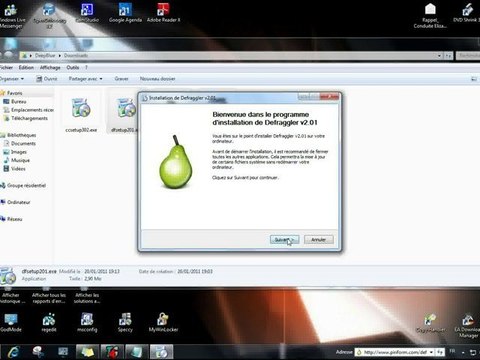This screenshot has width=480, height=360.
Task: Click the yellow folder Explorer taskbar button
Action: [87, 352]
